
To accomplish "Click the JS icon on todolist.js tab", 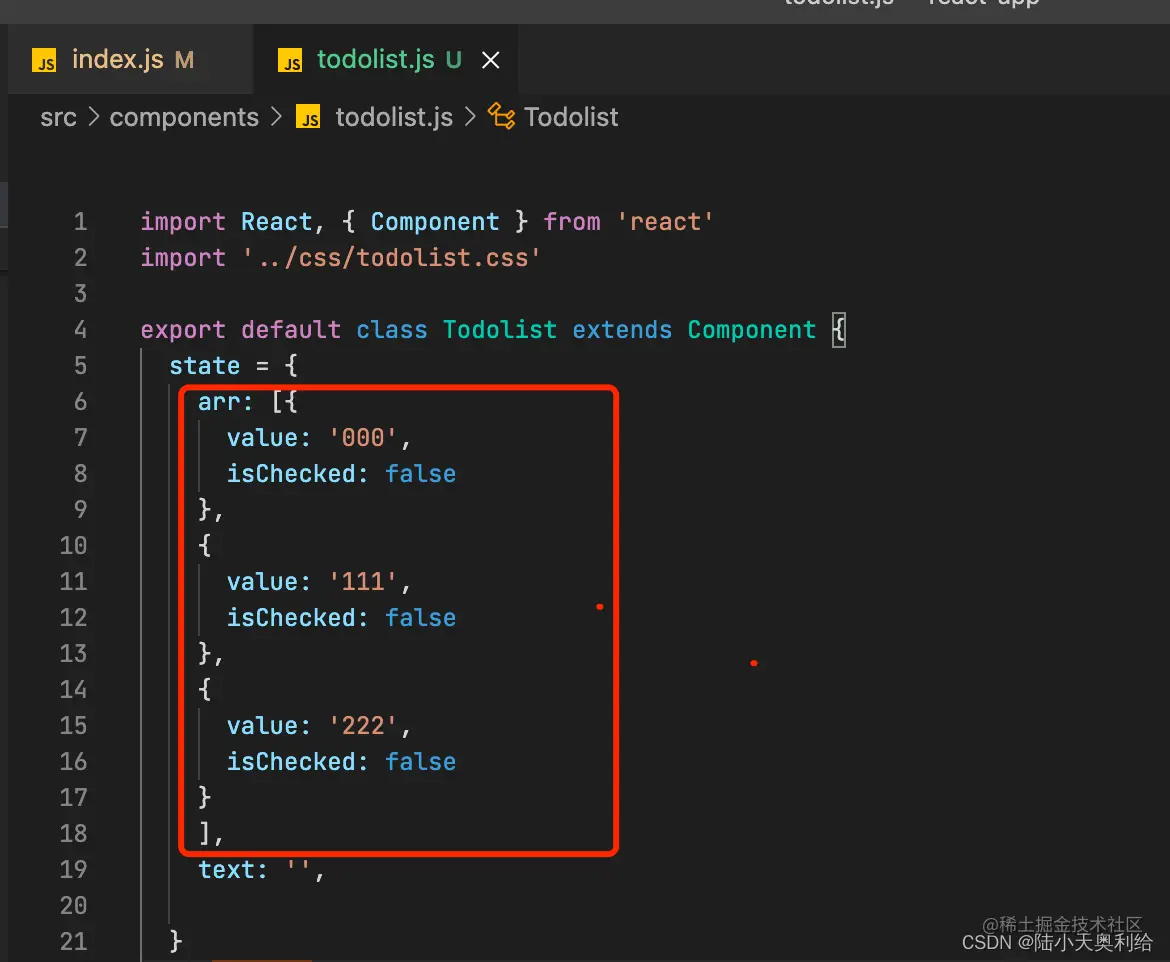I will pos(290,60).
